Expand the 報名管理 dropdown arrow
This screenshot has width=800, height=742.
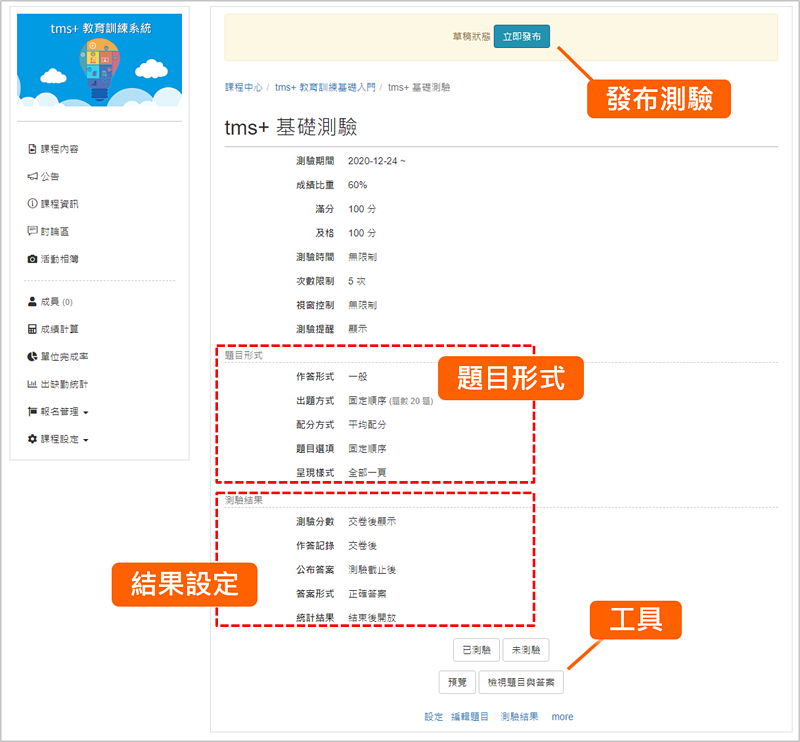pyautogui.click(x=86, y=412)
